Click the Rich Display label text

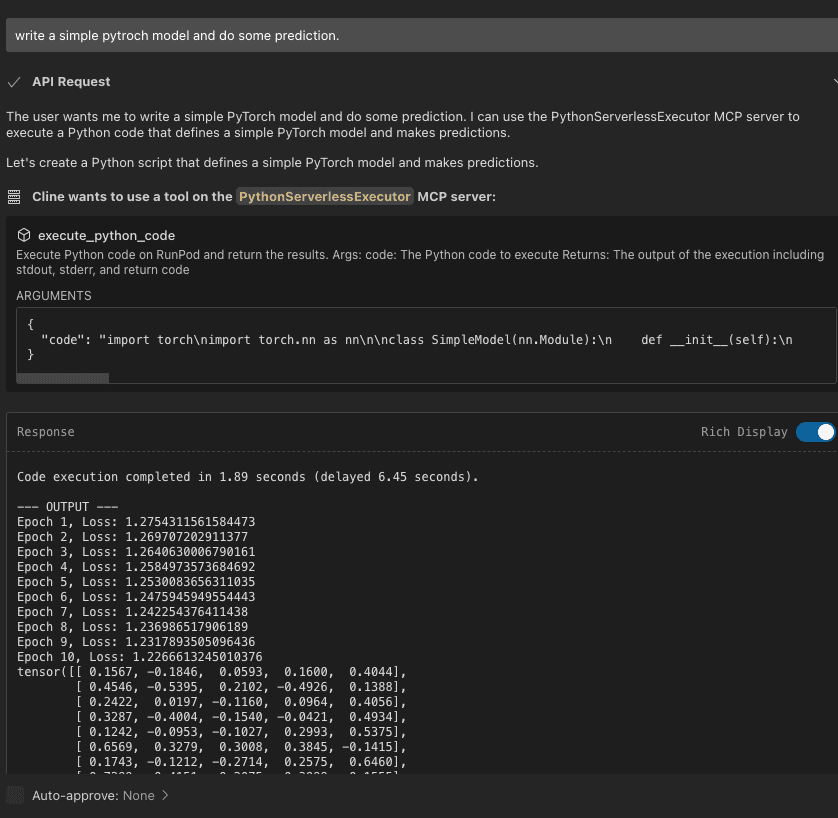point(744,432)
